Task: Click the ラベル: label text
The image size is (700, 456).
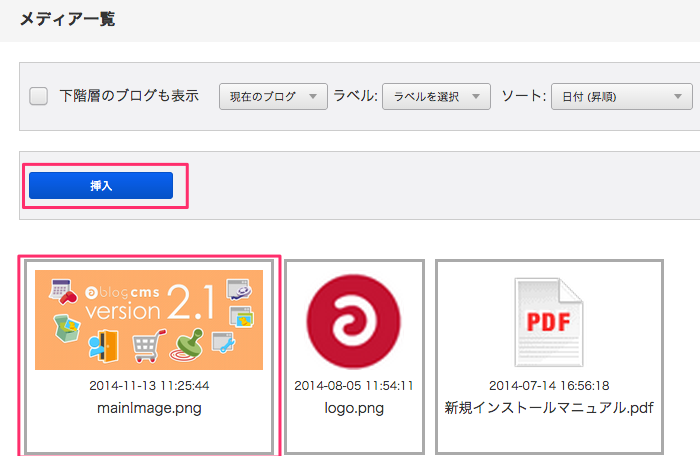Action: click(355, 96)
